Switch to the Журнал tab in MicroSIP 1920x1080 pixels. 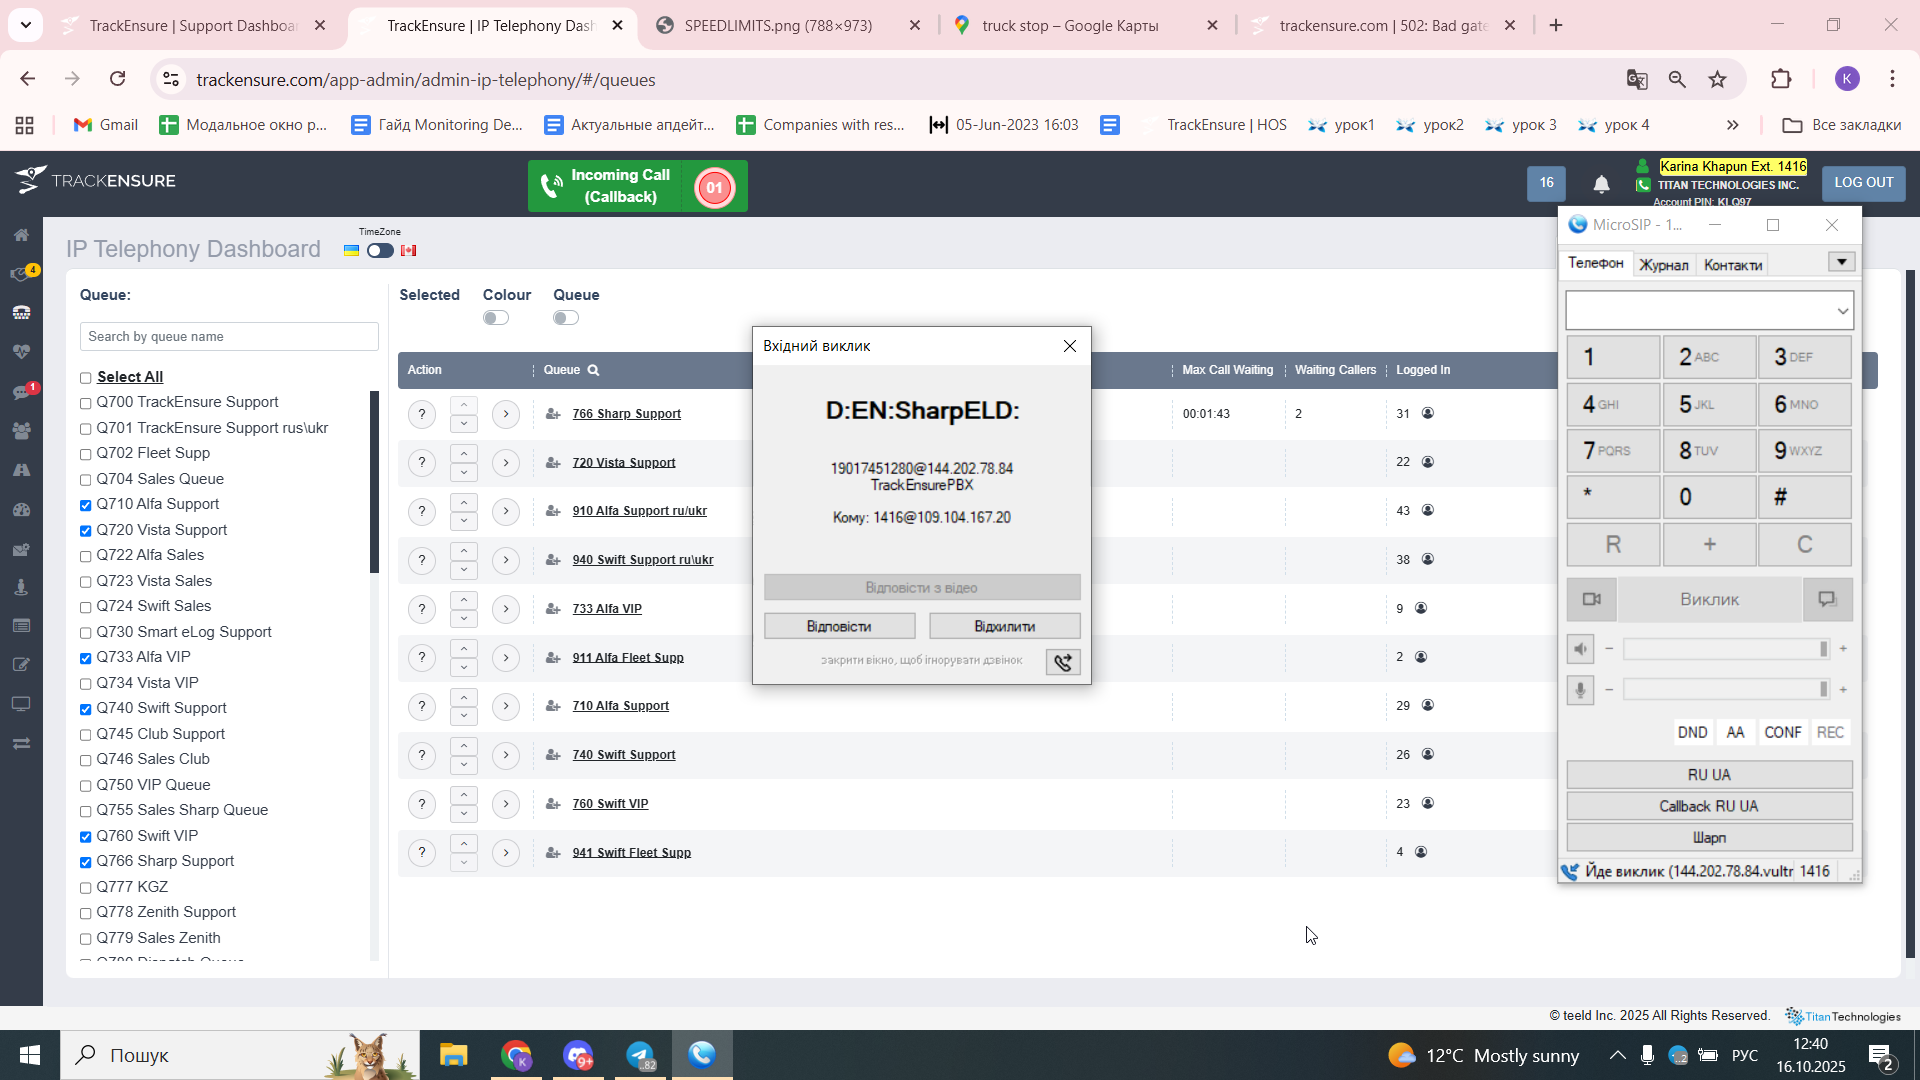[x=1663, y=265]
